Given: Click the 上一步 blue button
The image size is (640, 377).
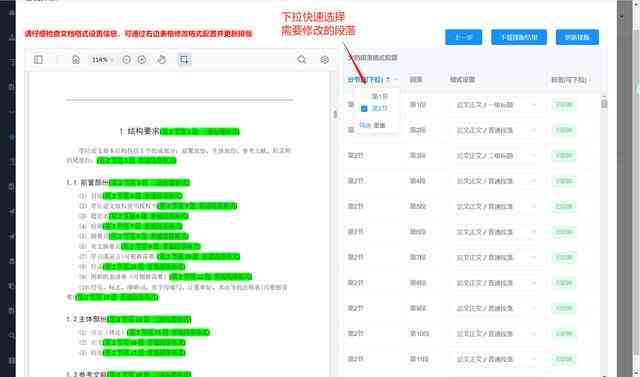Looking at the screenshot, I should point(463,37).
